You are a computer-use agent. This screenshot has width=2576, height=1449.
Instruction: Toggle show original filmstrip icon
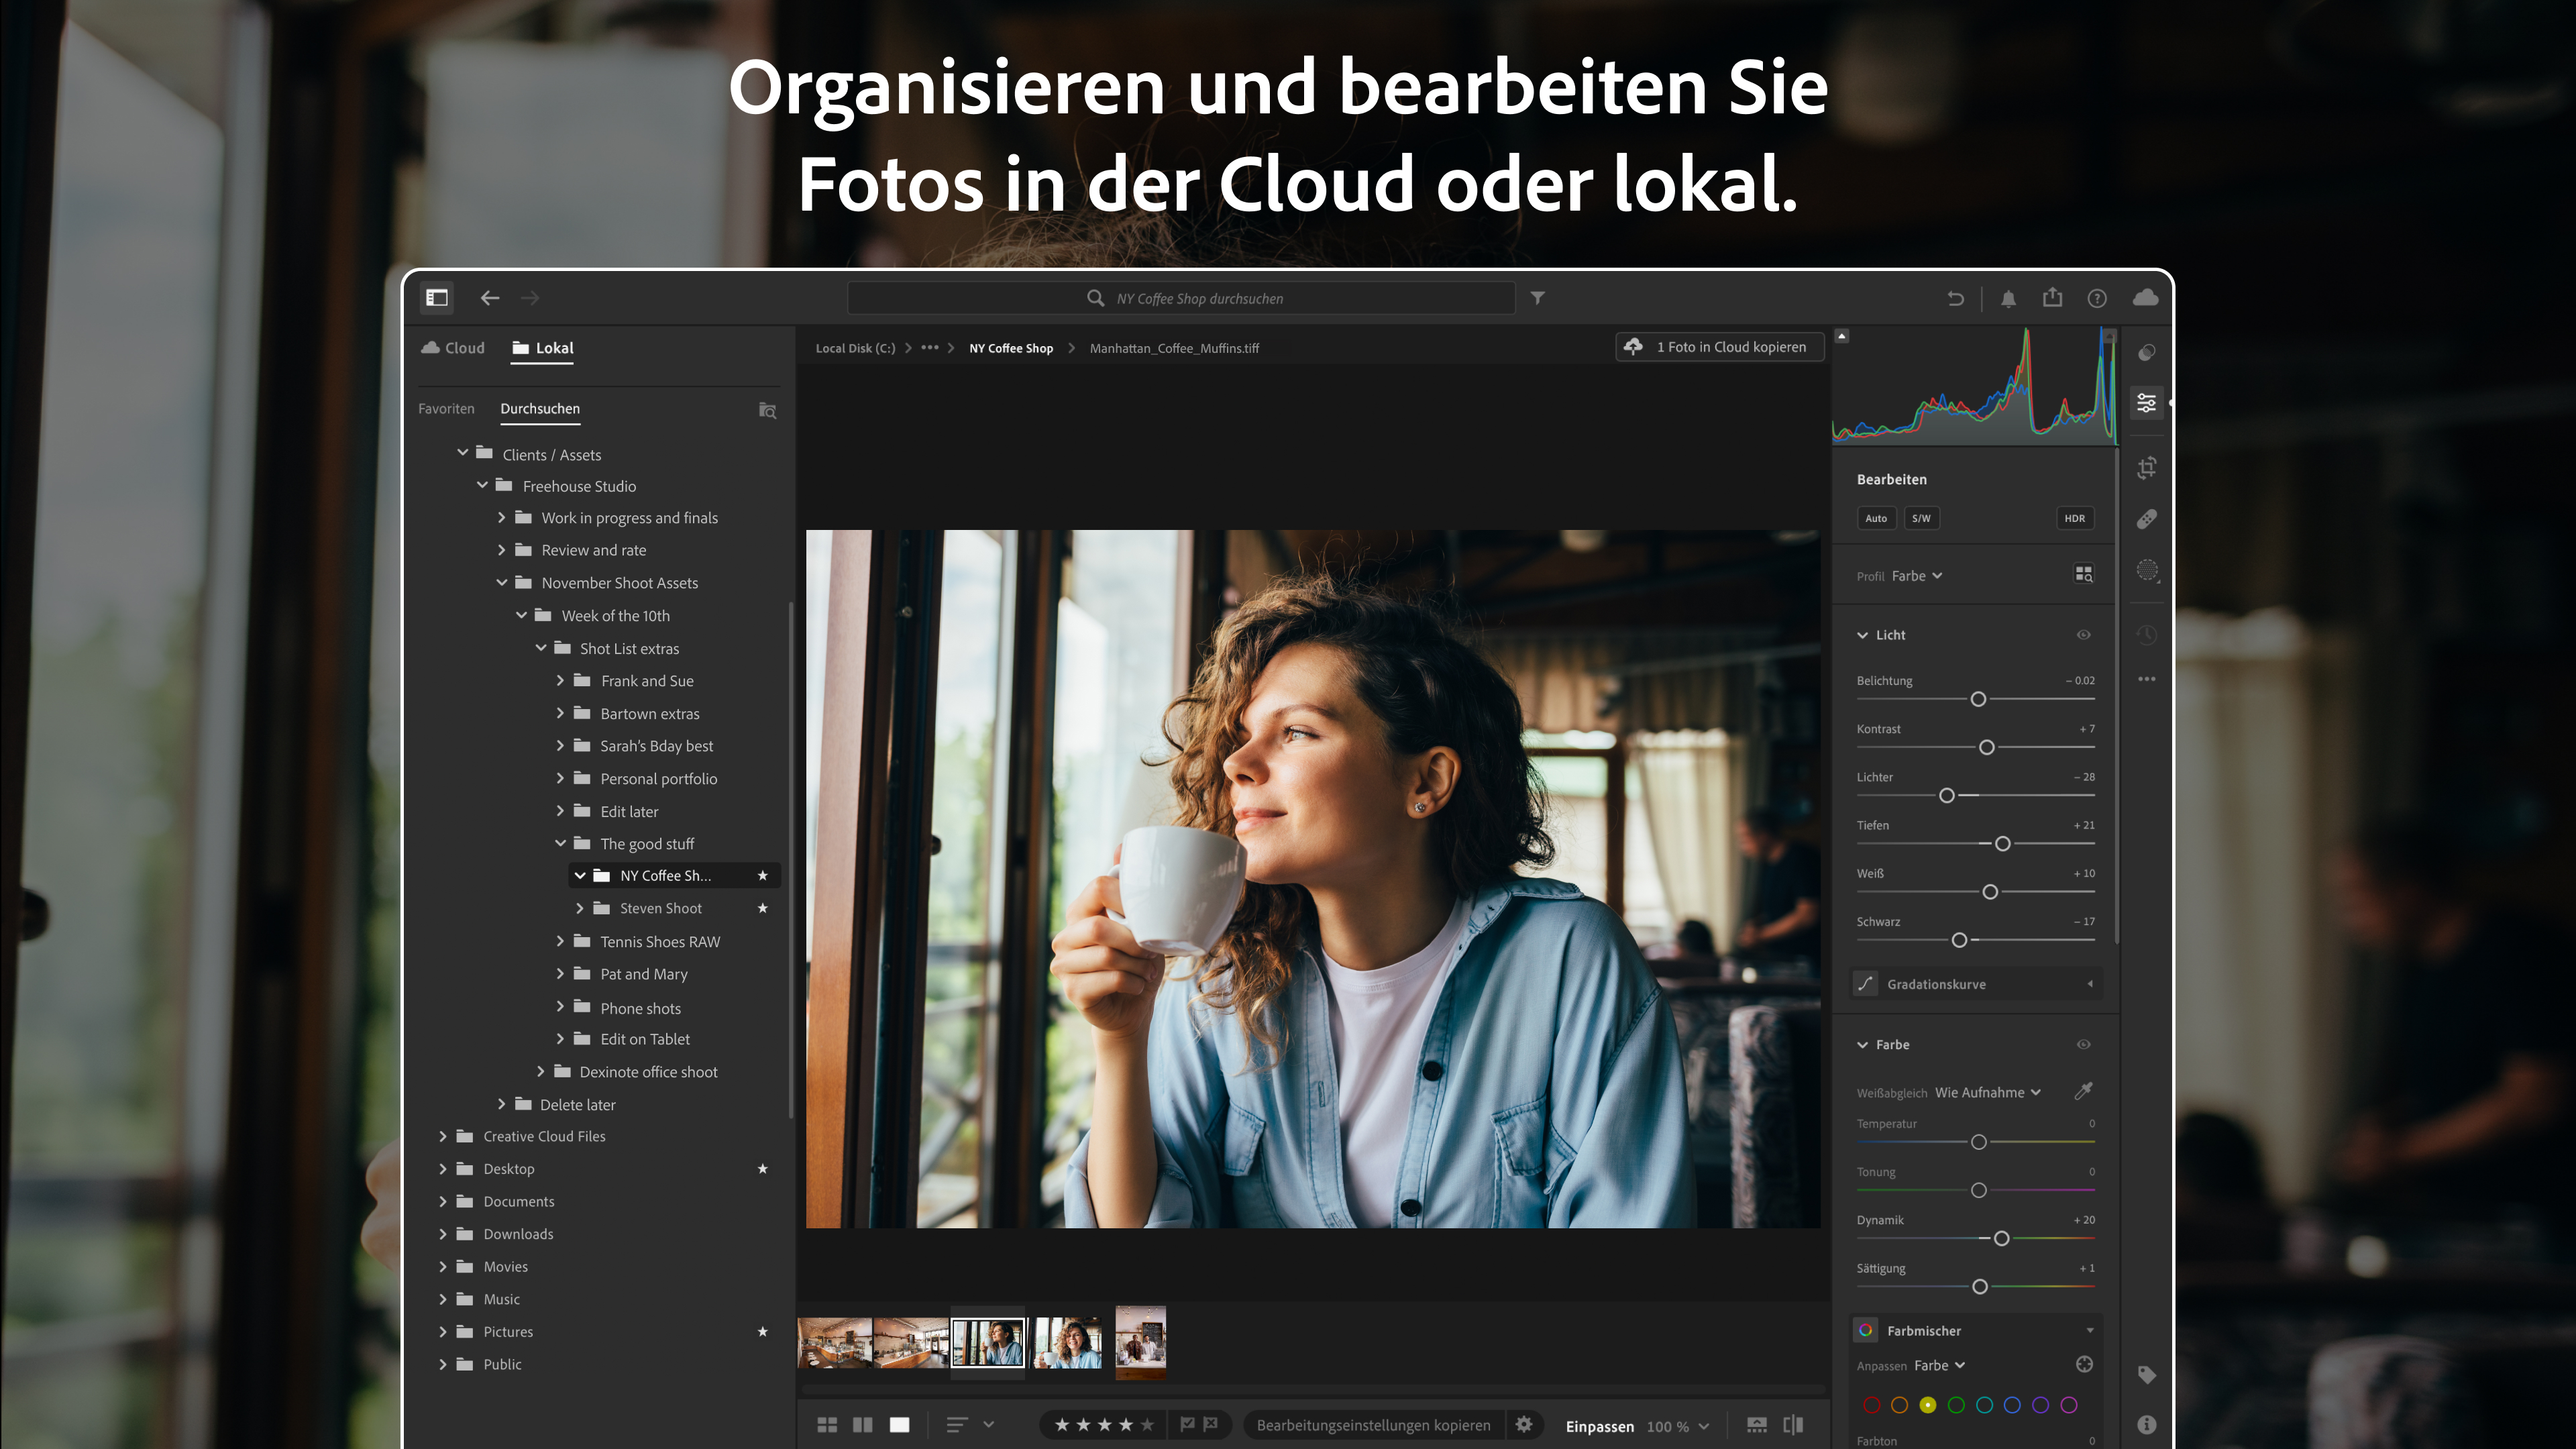pos(1757,1425)
